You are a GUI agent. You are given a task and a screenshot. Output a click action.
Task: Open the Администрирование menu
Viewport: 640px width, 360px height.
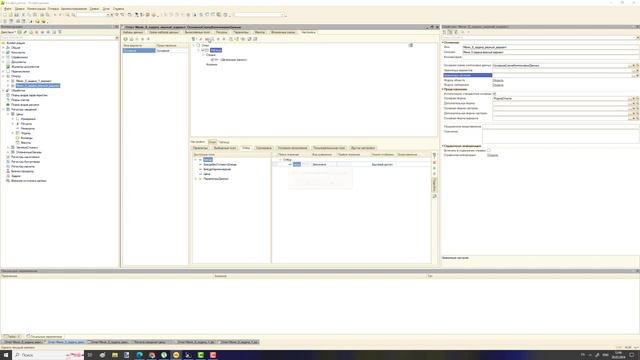pyautogui.click(x=74, y=9)
